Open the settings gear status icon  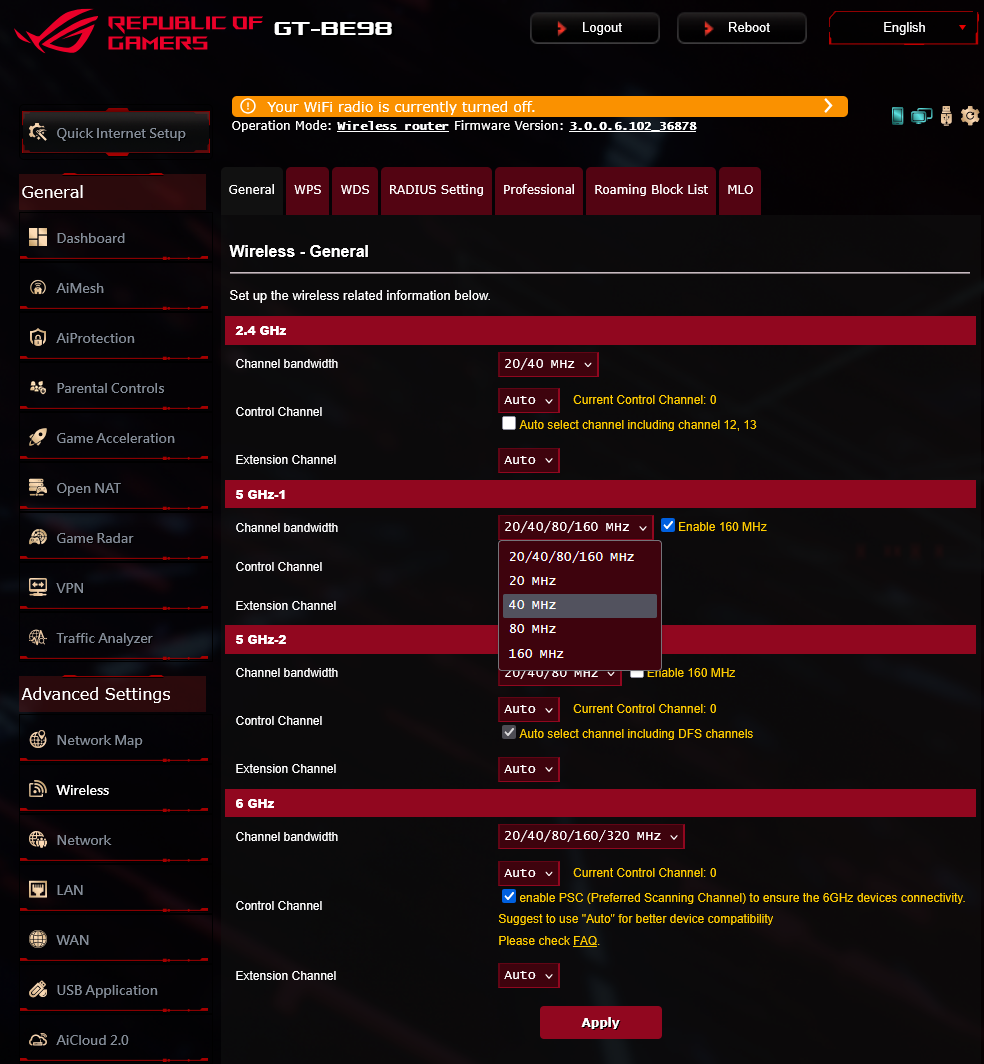(x=970, y=116)
